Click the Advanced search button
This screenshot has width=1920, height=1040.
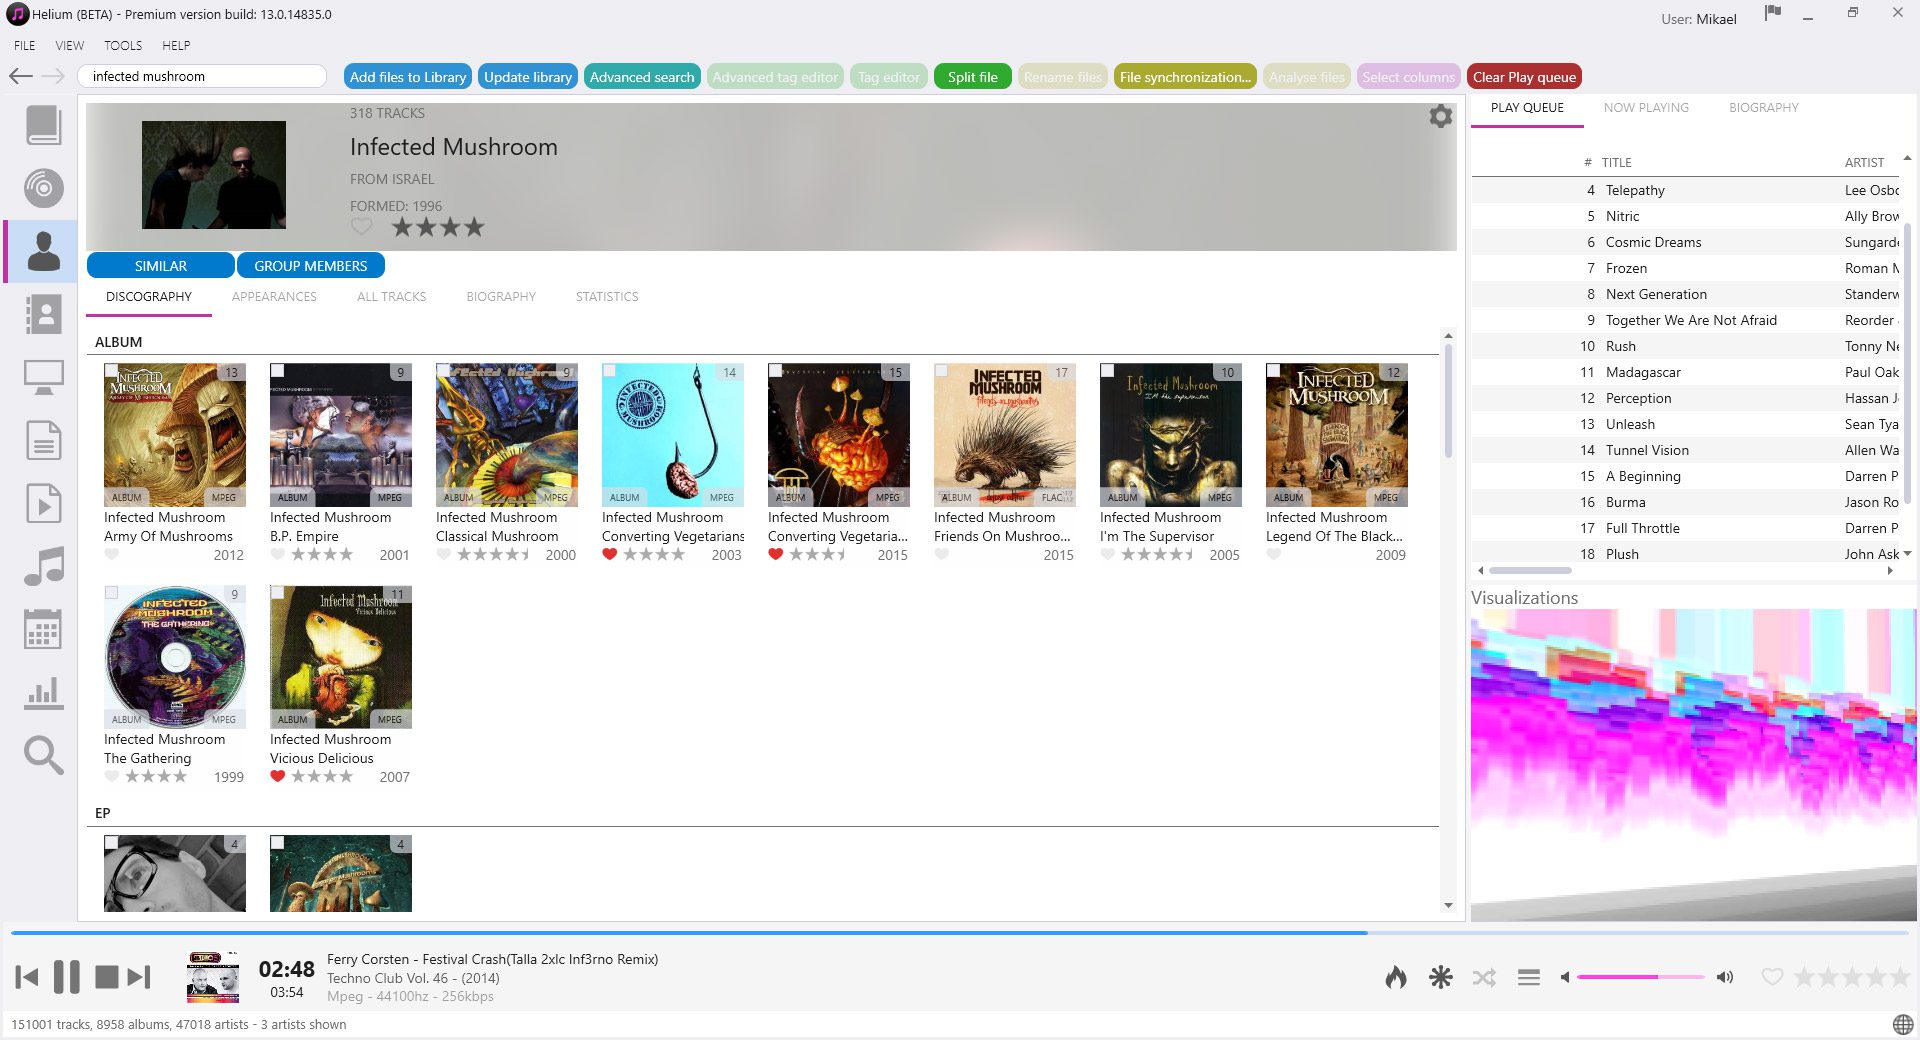642,76
